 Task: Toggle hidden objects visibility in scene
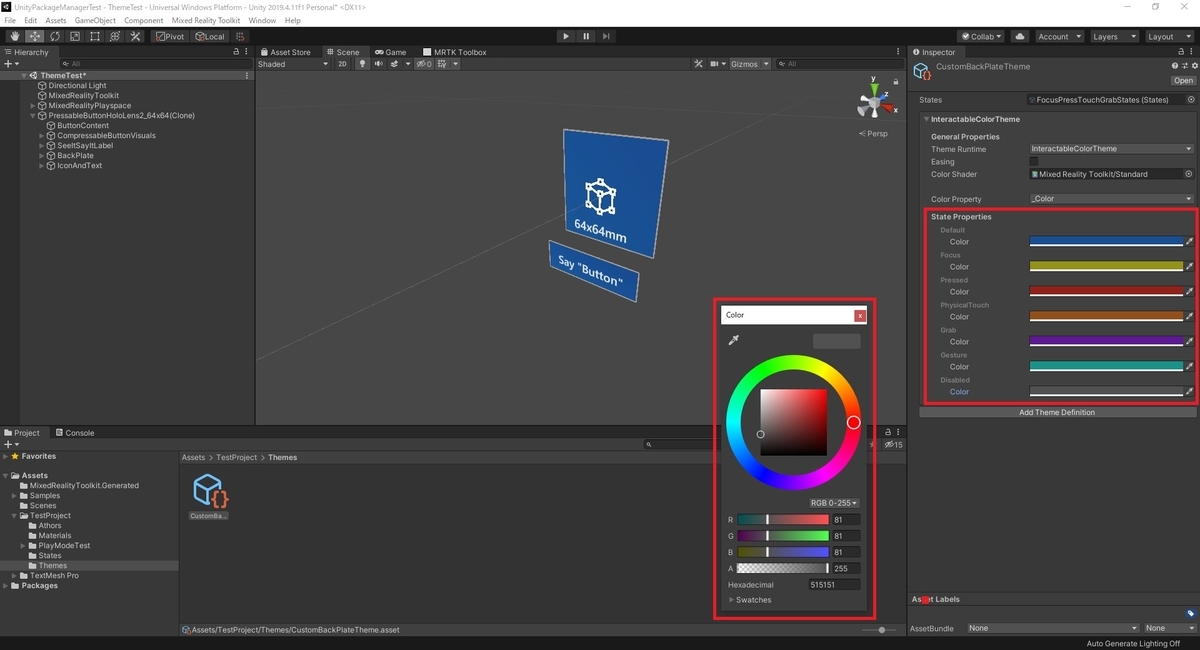pos(424,64)
